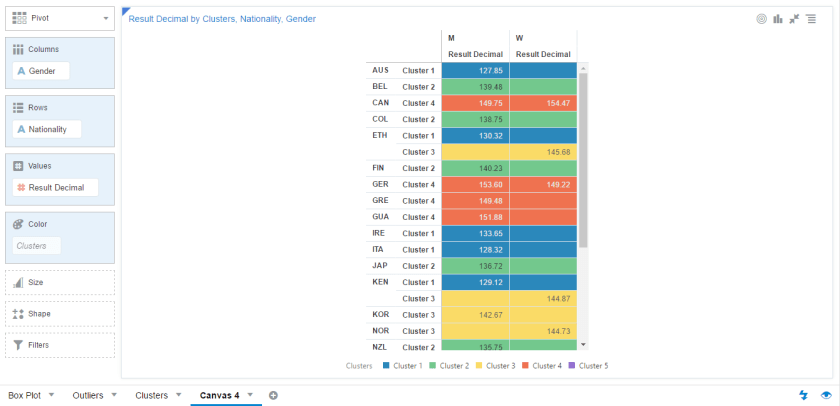Click the table's vertical scrollbar down arrow
Viewport: 840px width, 406px height.
click(x=583, y=343)
